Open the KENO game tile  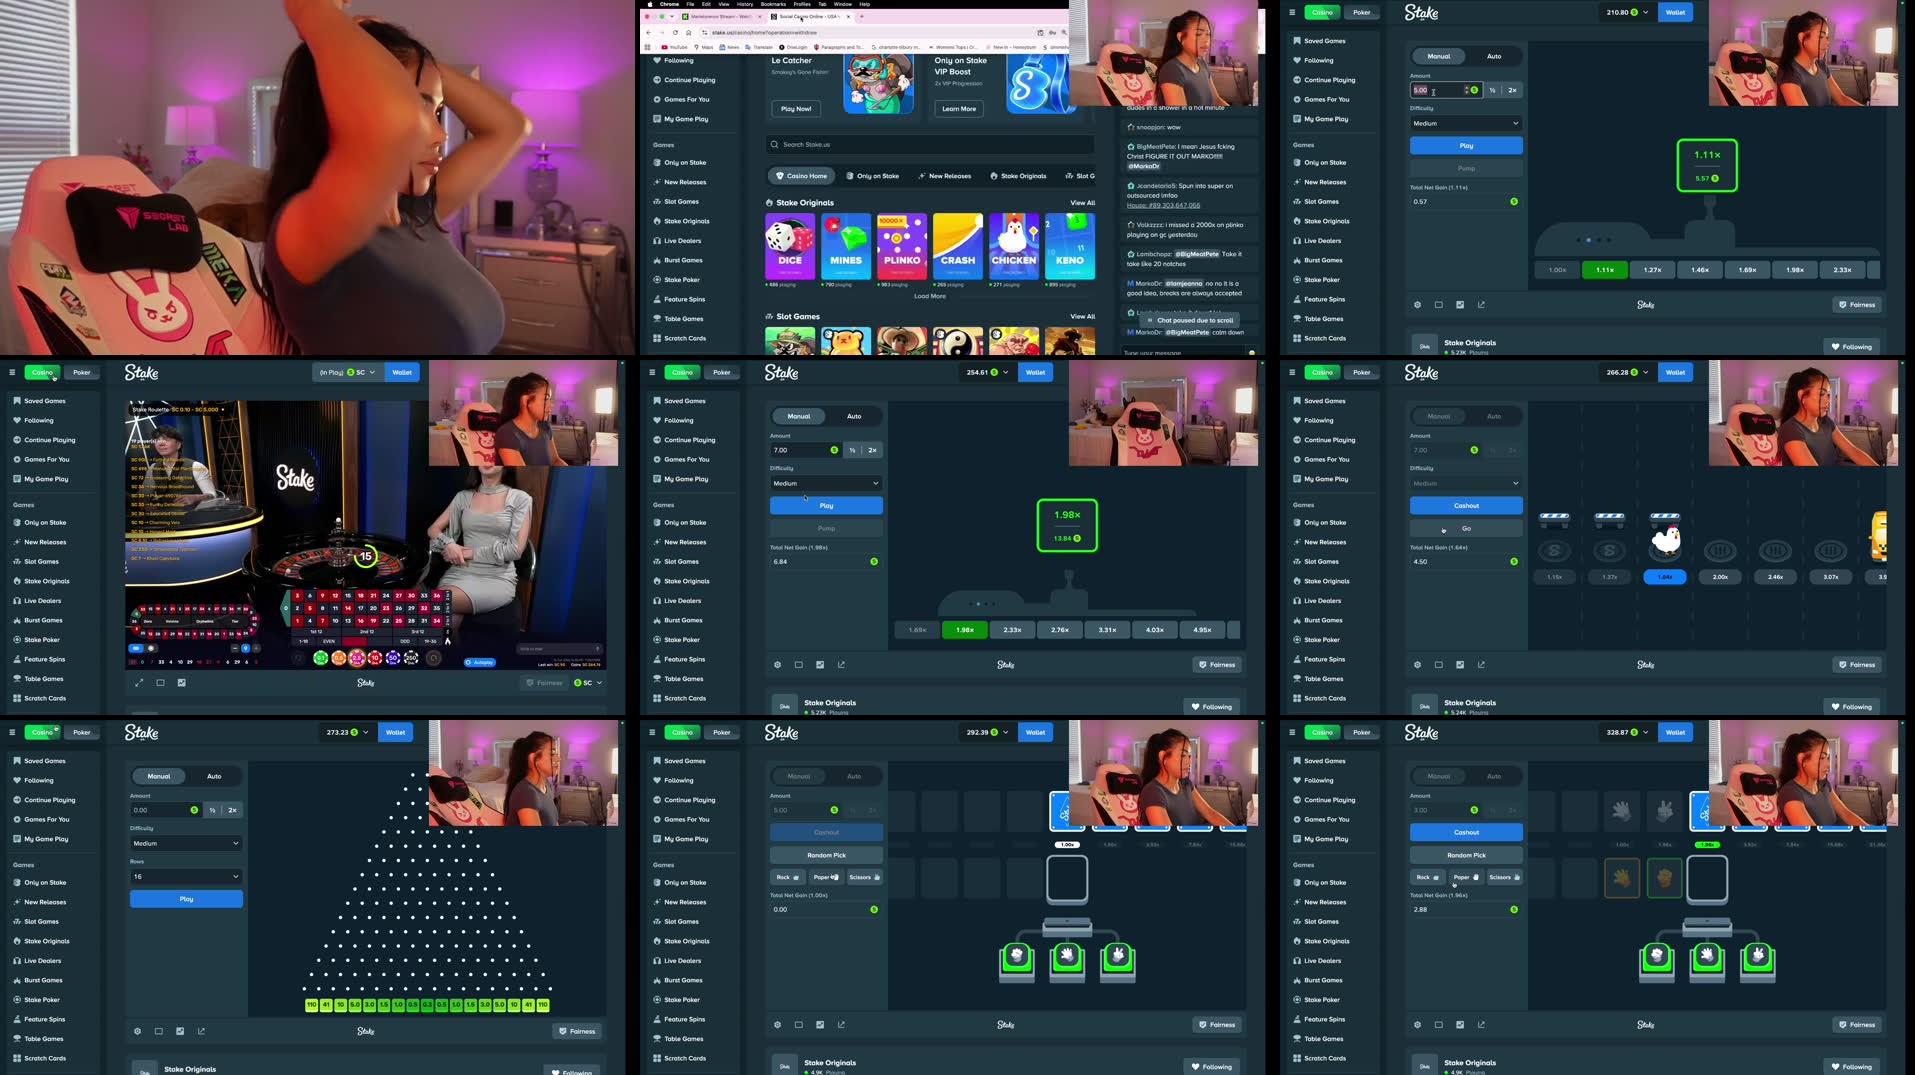click(x=1069, y=246)
